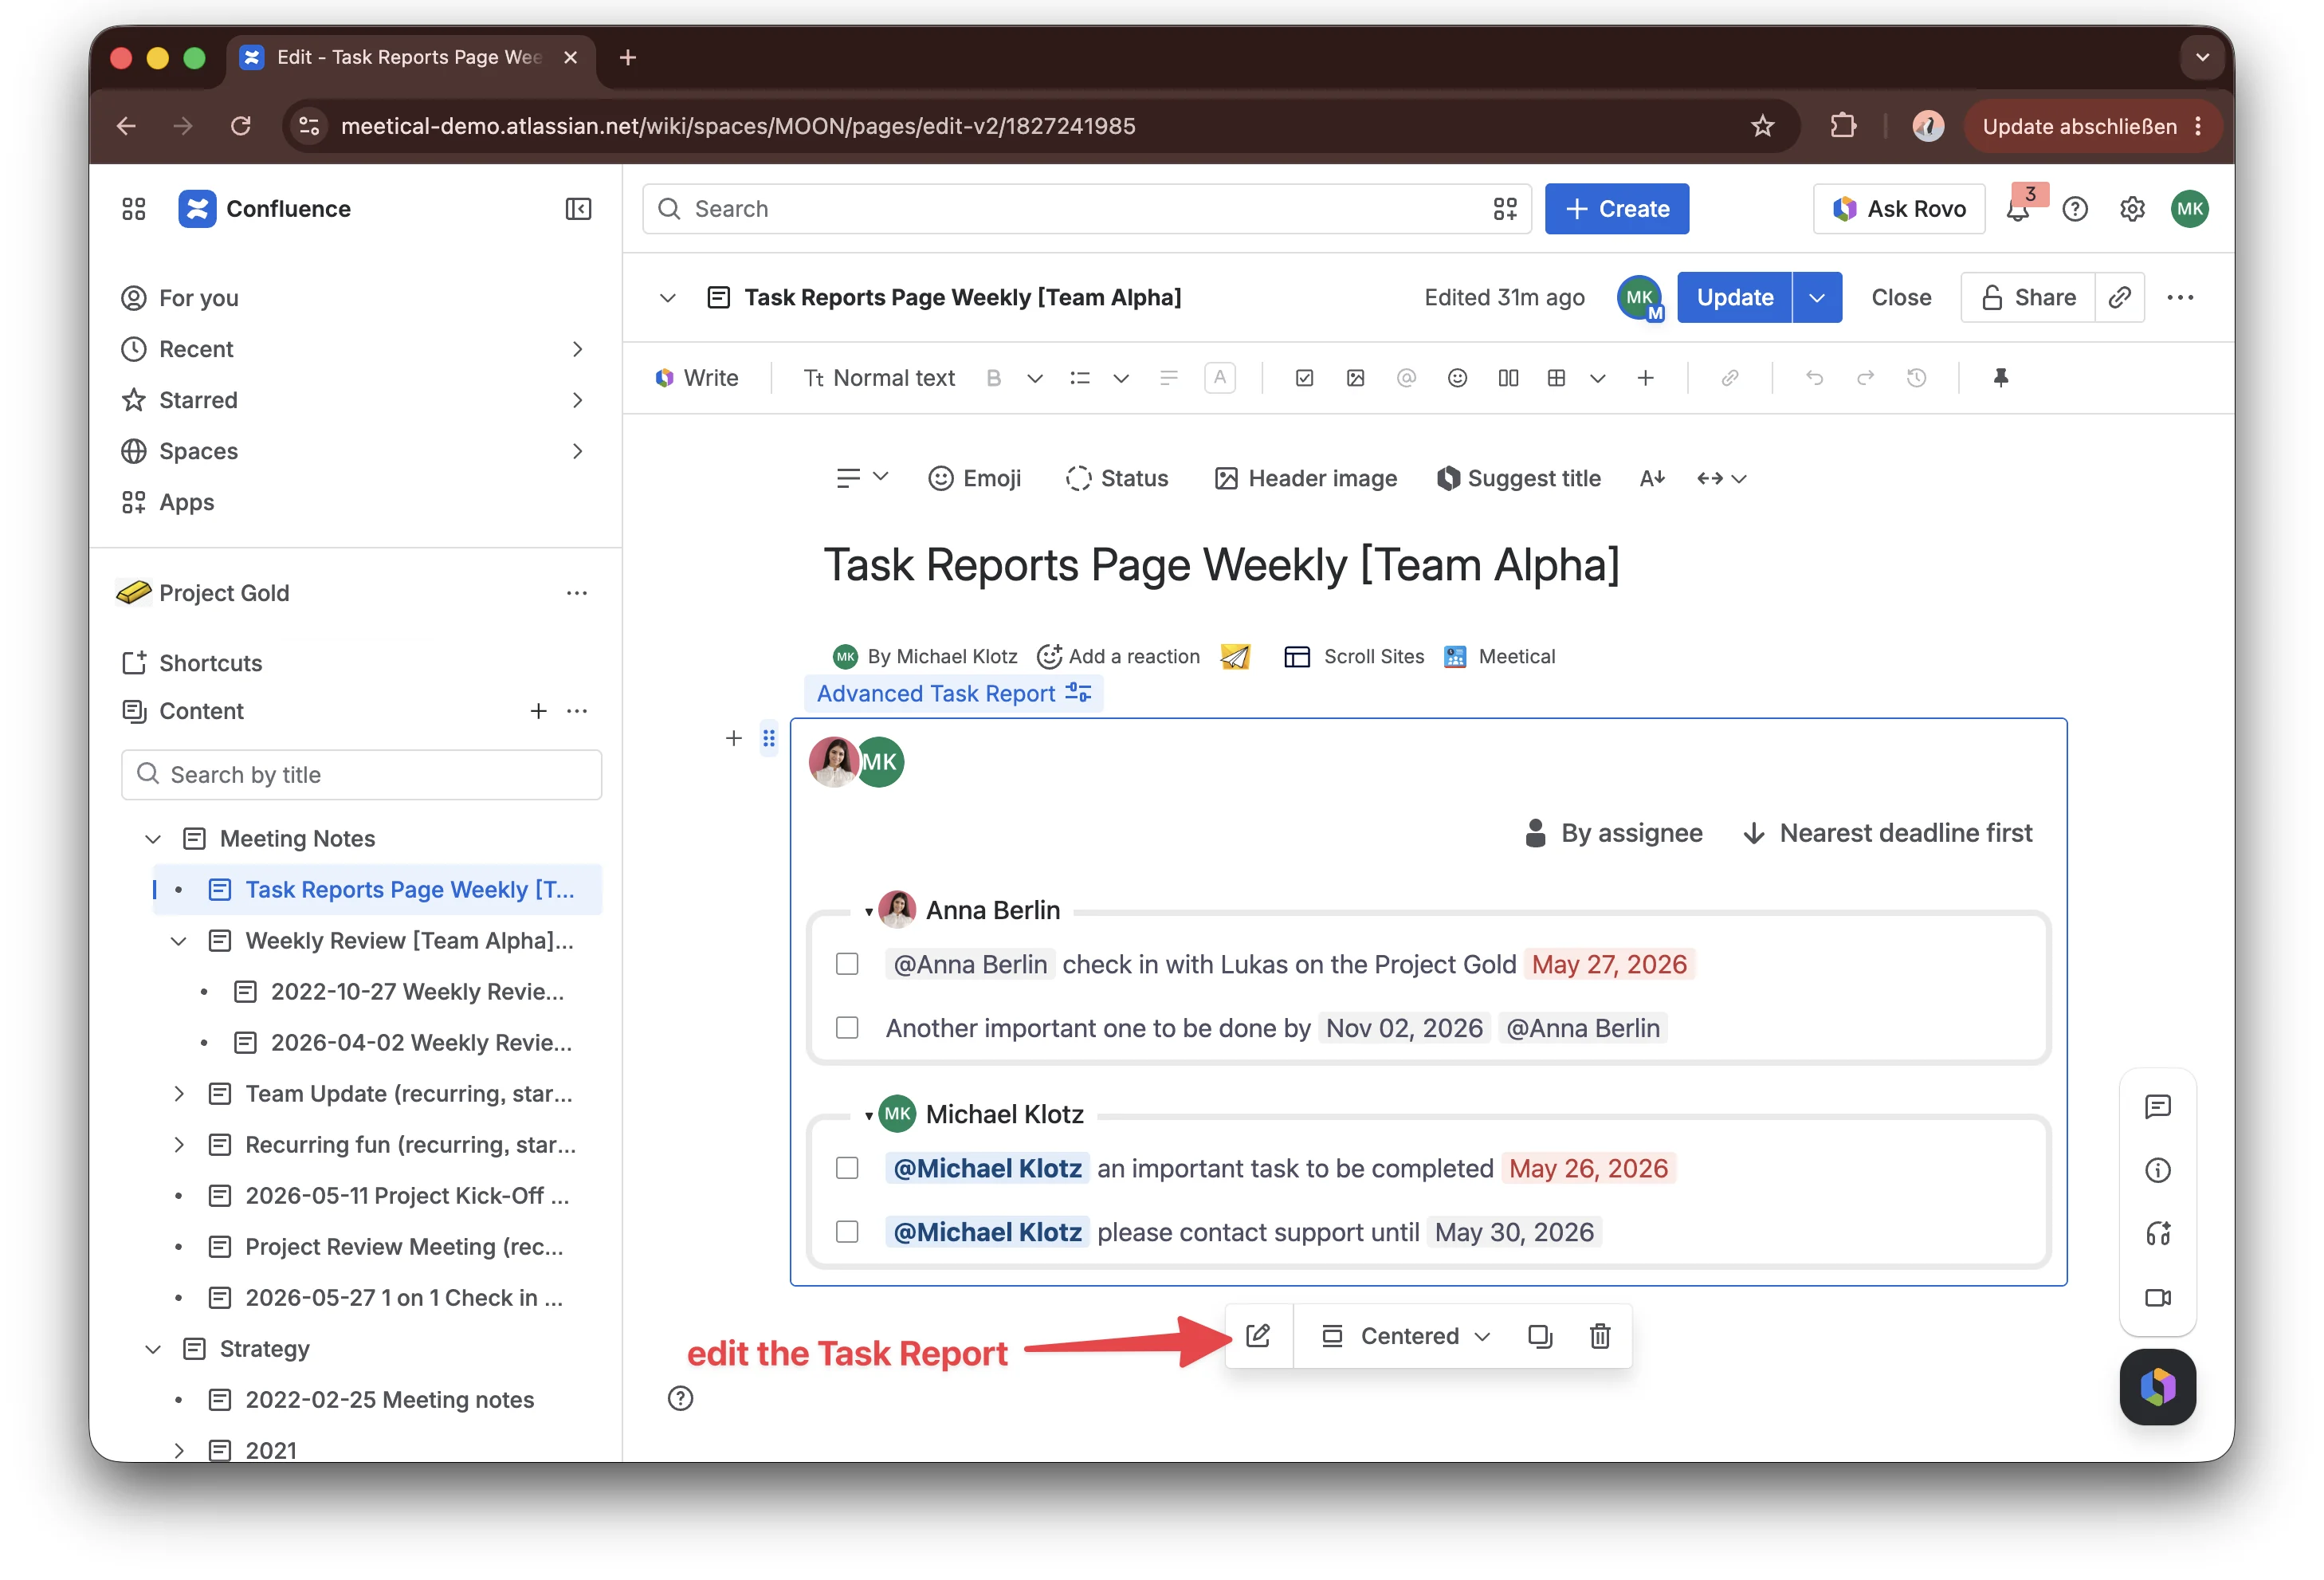Image resolution: width=2324 pixels, height=1580 pixels.
Task: Collapse the Meeting Notes tree node
Action: point(153,839)
